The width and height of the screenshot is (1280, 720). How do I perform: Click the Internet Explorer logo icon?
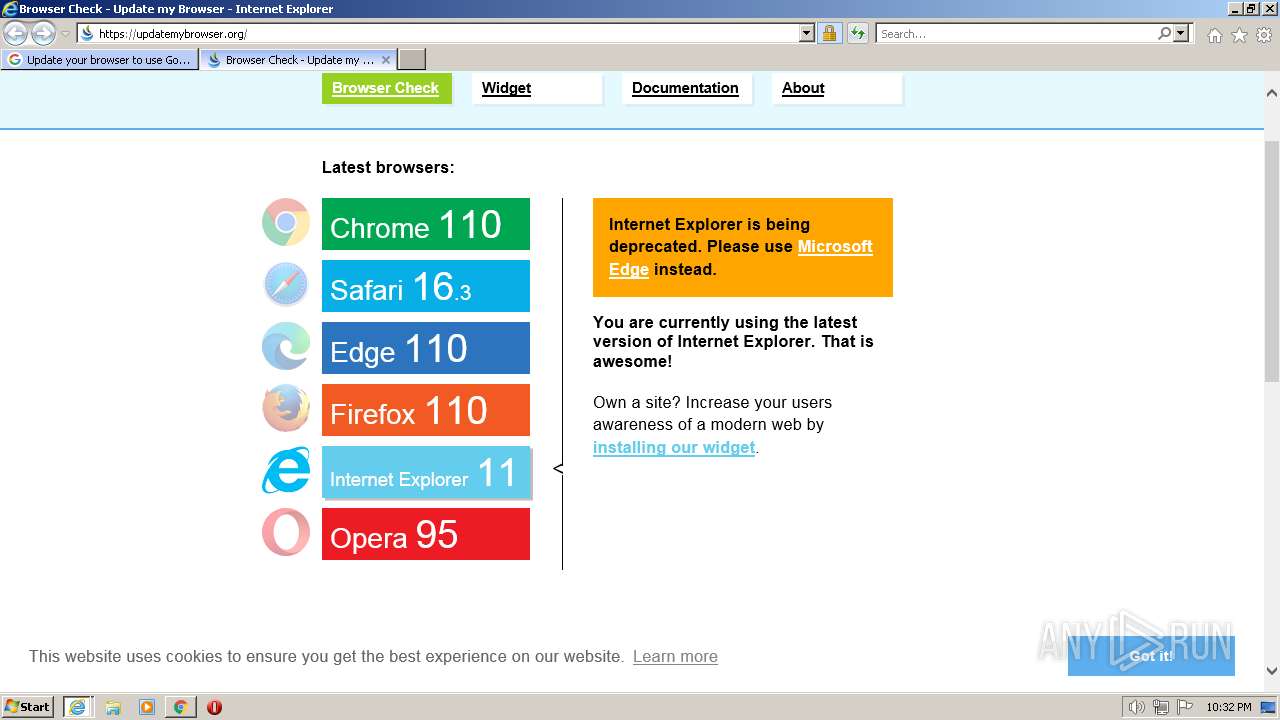[x=286, y=471]
